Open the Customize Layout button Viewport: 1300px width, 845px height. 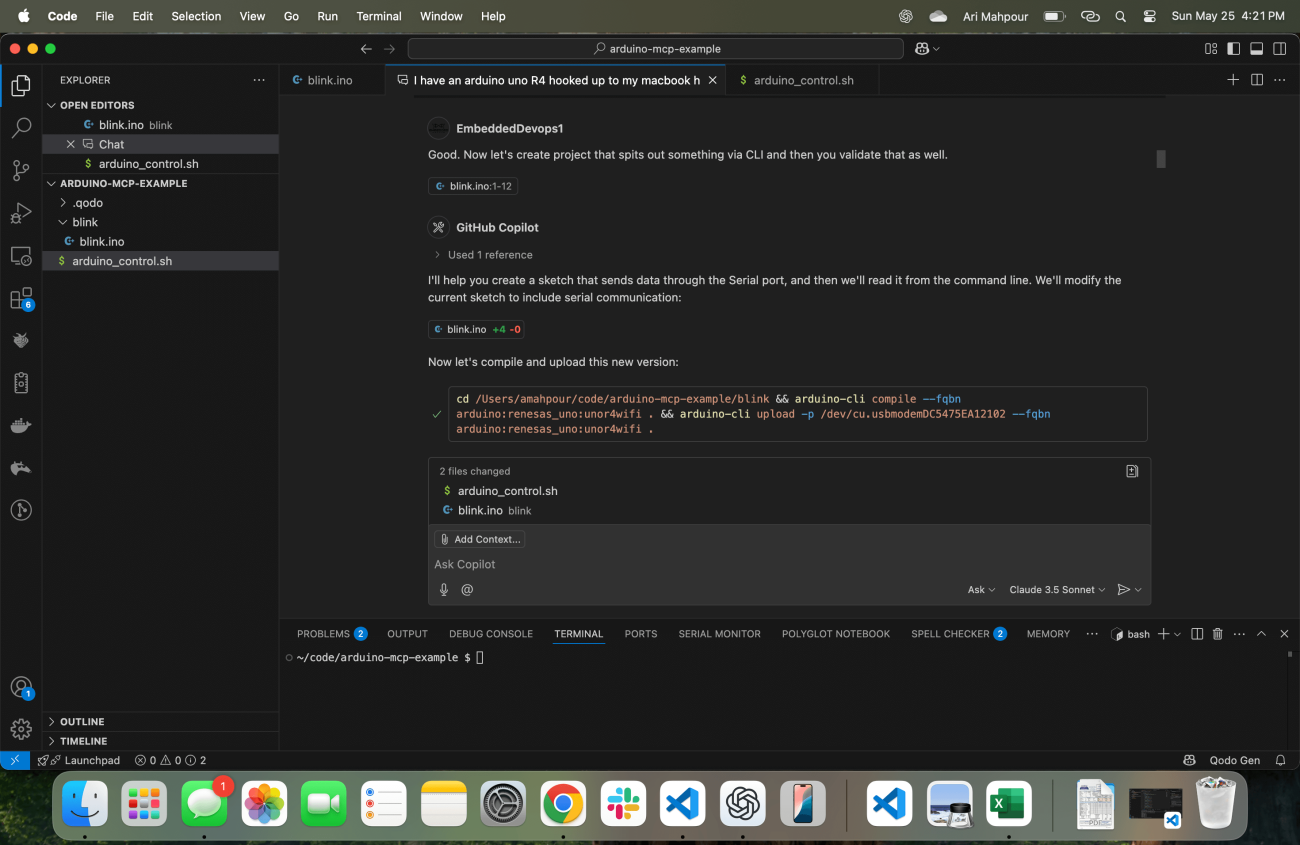pyautogui.click(x=1211, y=48)
